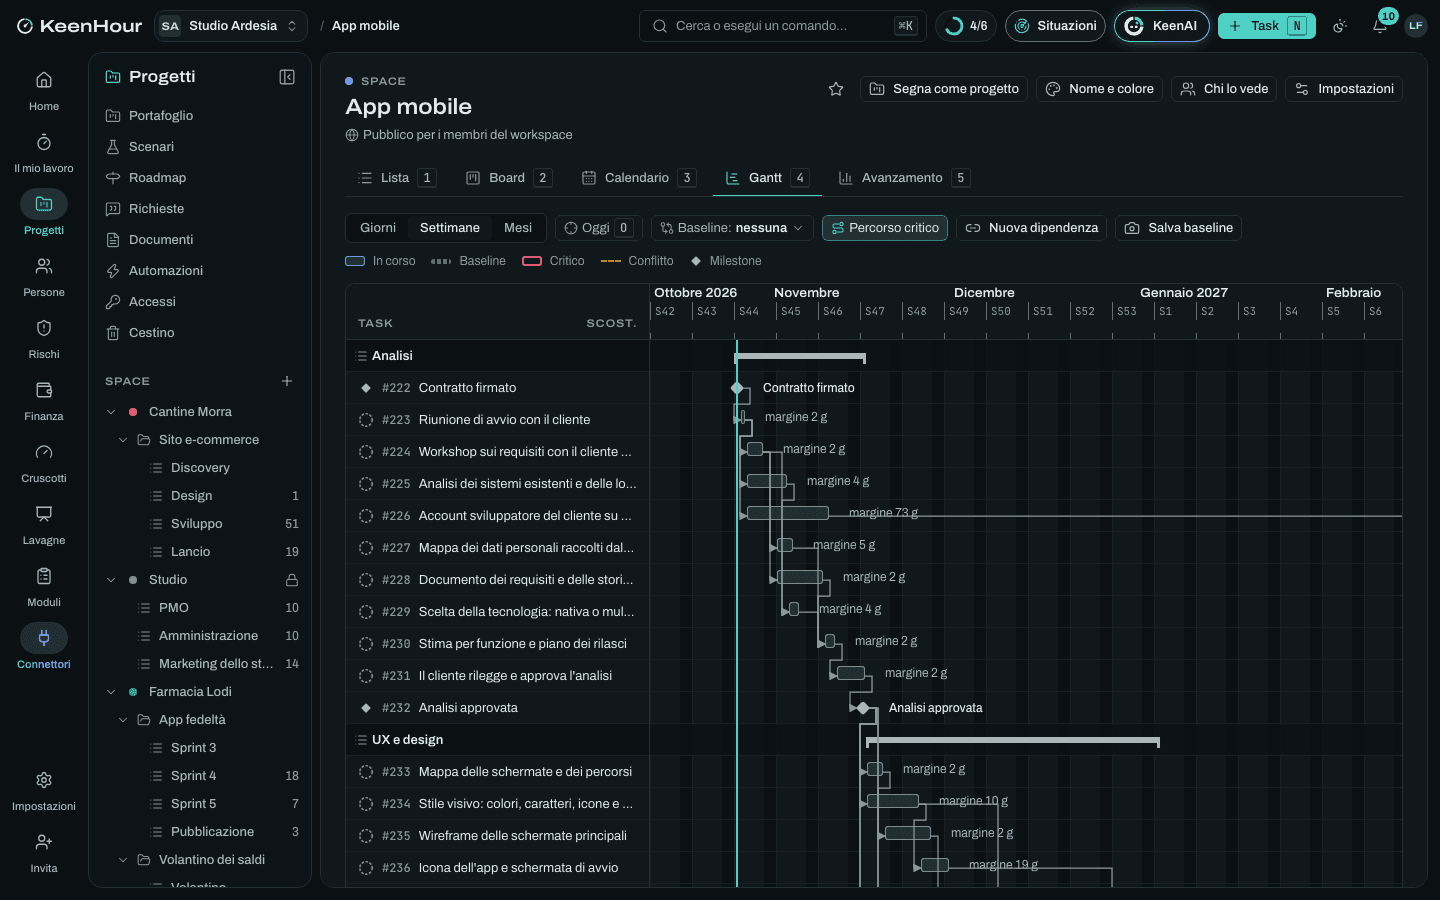Viewport: 1440px width, 900px height.
Task: Open the Cruscotti gauge icon
Action: [x=44, y=452]
